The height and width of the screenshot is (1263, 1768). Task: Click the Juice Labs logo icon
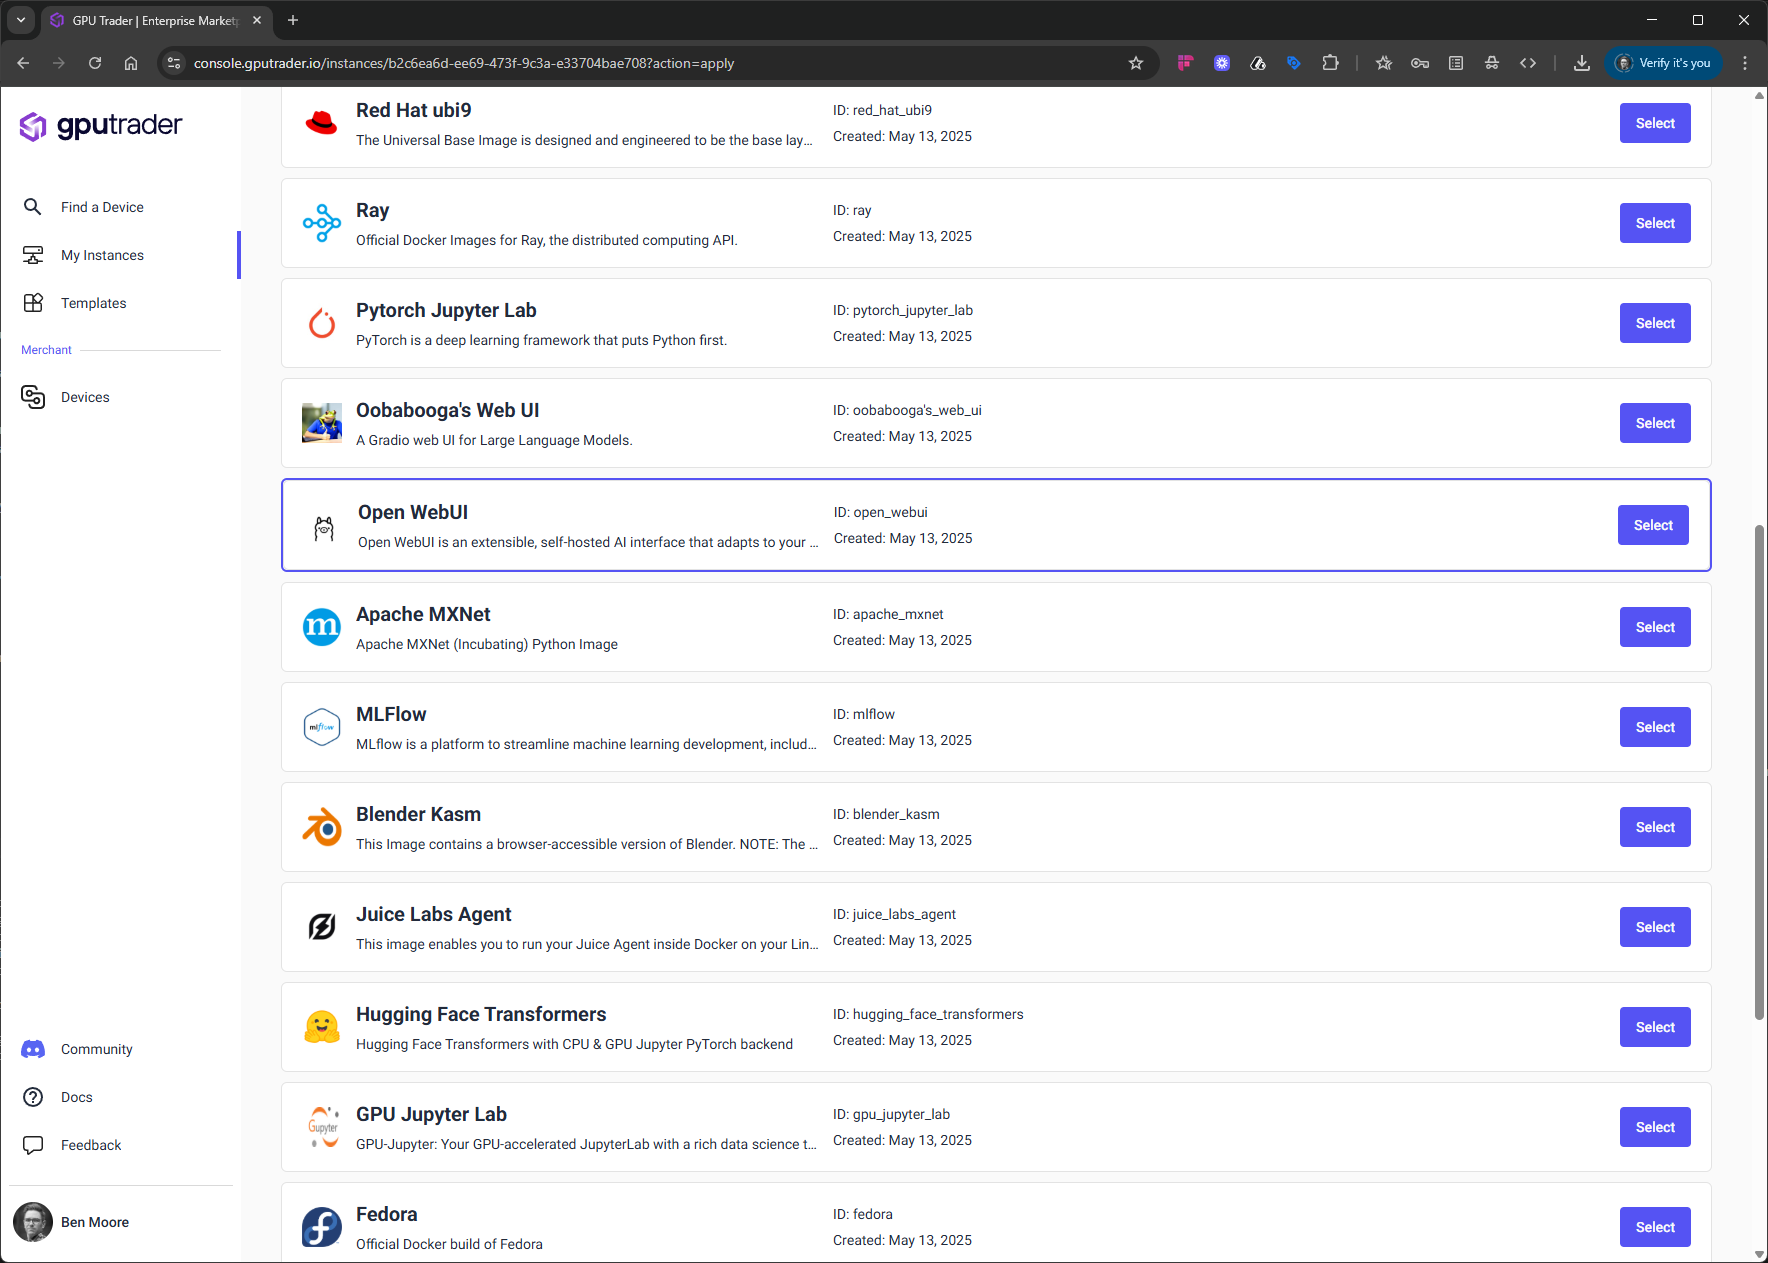tap(322, 927)
